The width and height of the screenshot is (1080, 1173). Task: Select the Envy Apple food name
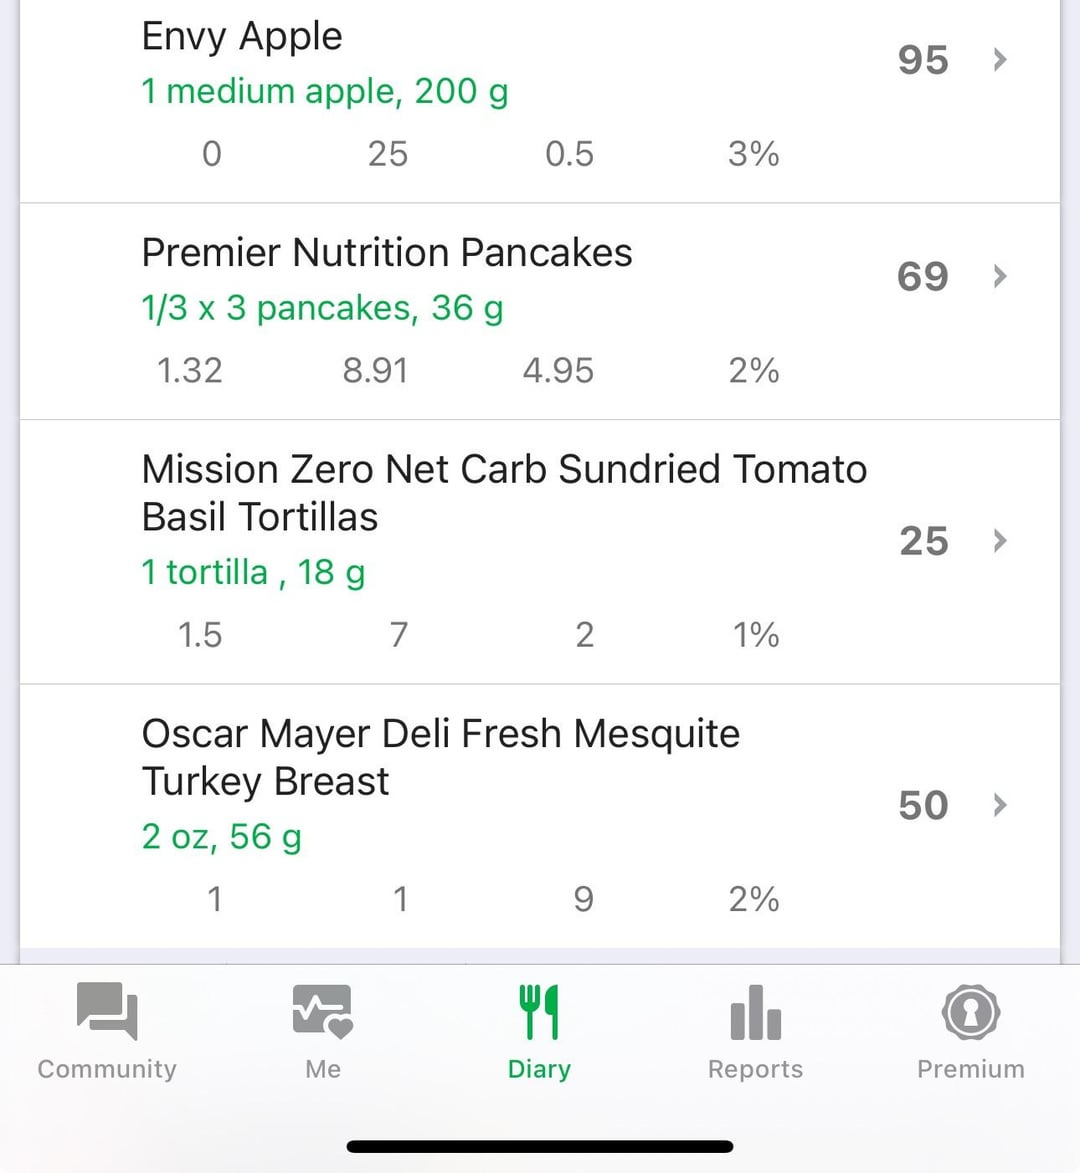[x=242, y=37]
